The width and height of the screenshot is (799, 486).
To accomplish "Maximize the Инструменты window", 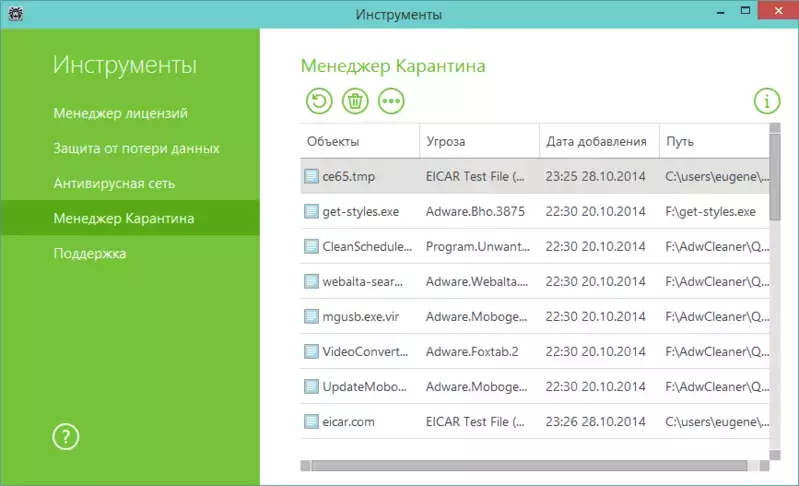I will [x=745, y=11].
